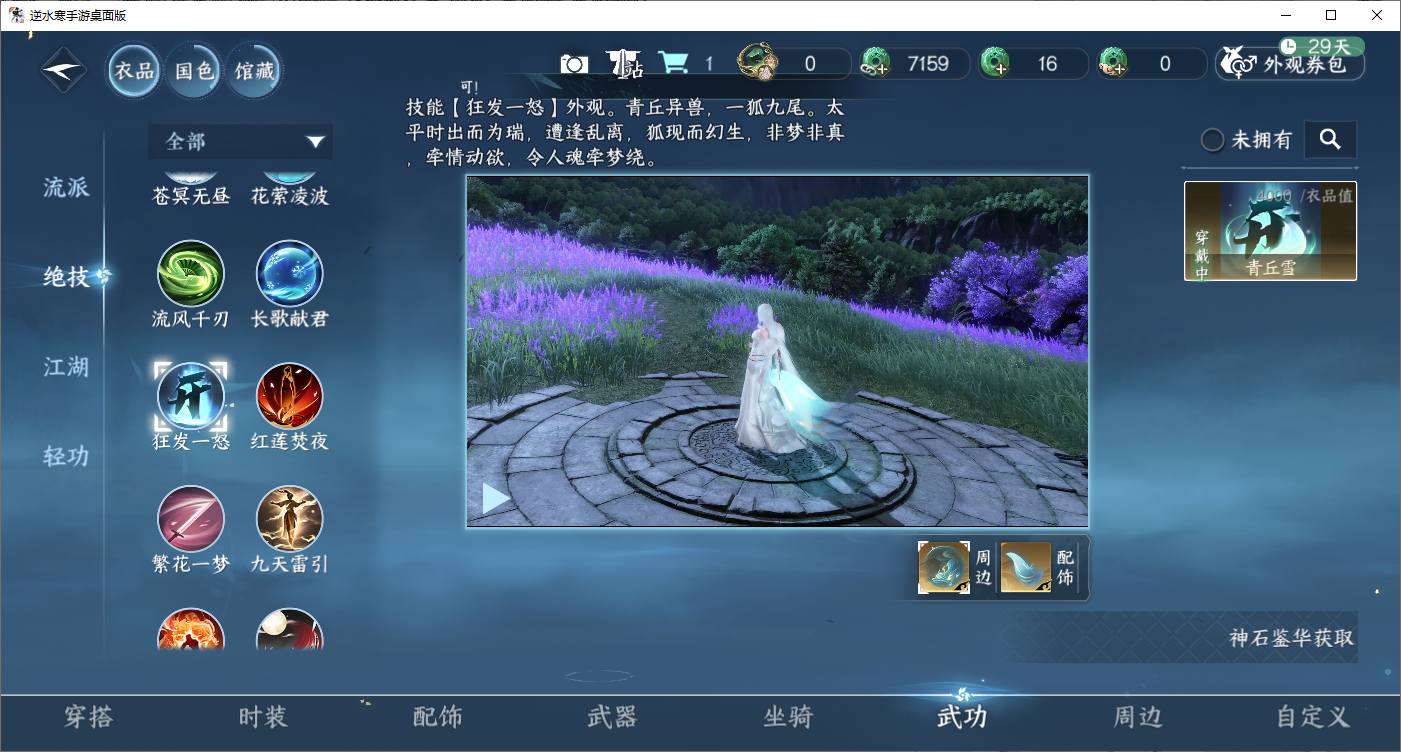
Task: Click the 花萦凌波 skill label
Action: 289,196
